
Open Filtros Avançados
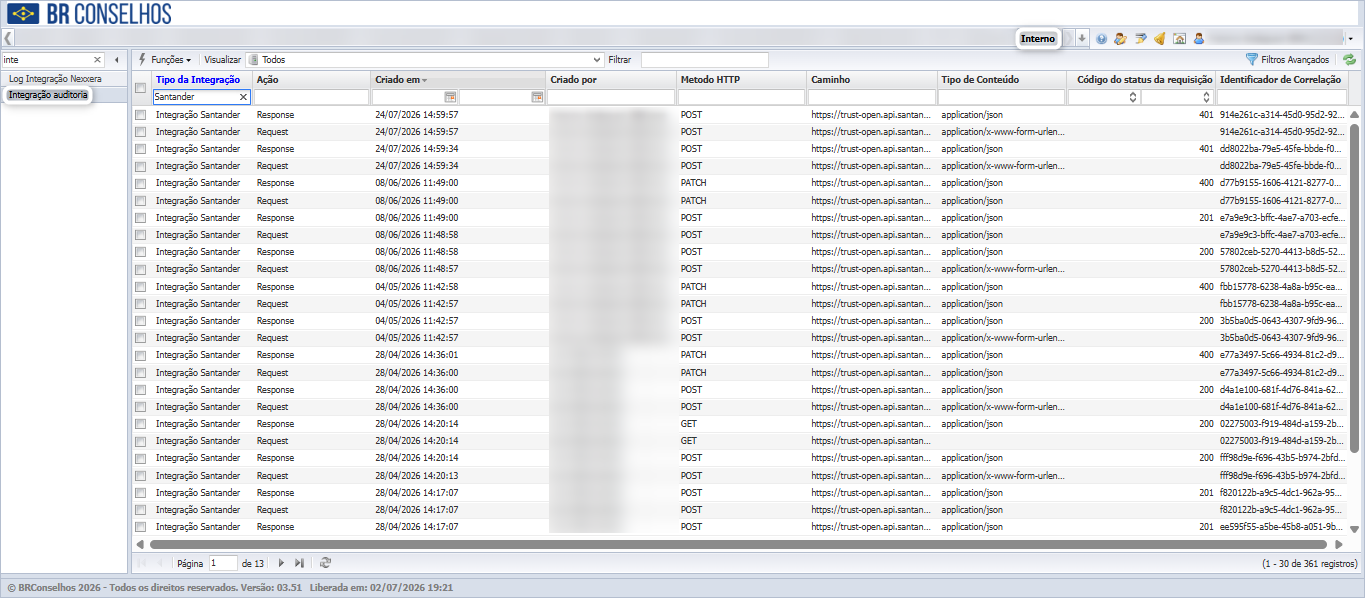click(1287, 60)
